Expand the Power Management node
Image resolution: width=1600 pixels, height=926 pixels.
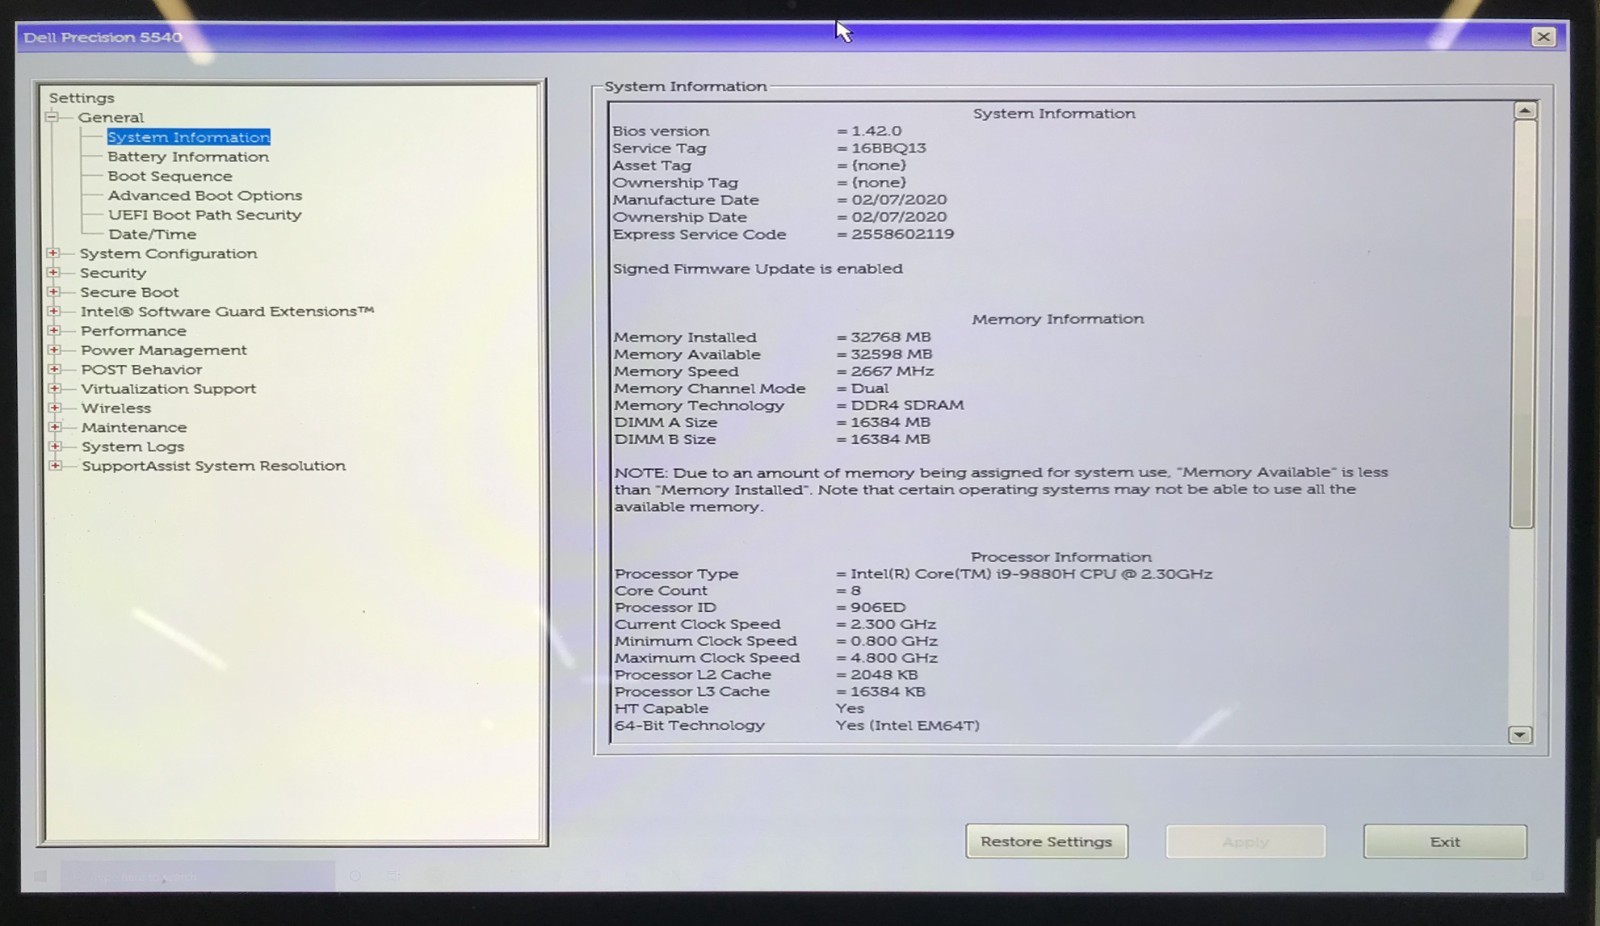tap(54, 350)
